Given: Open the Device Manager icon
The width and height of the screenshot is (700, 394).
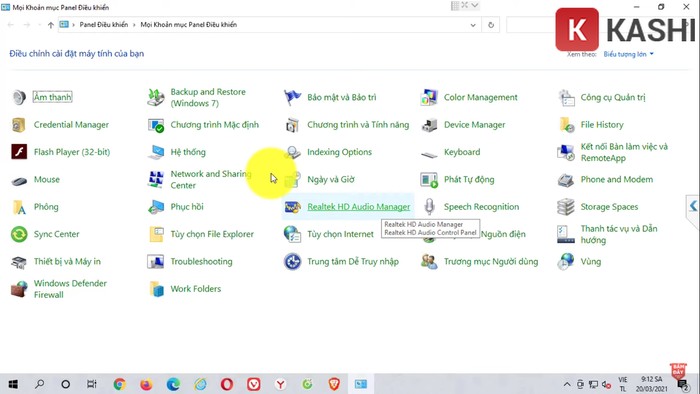Looking at the screenshot, I should pos(429,125).
